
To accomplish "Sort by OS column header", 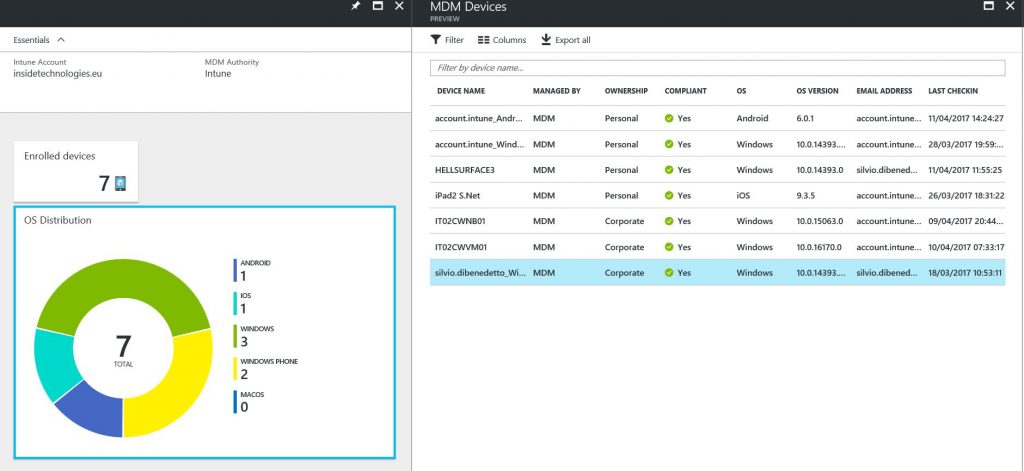I will (741, 91).
